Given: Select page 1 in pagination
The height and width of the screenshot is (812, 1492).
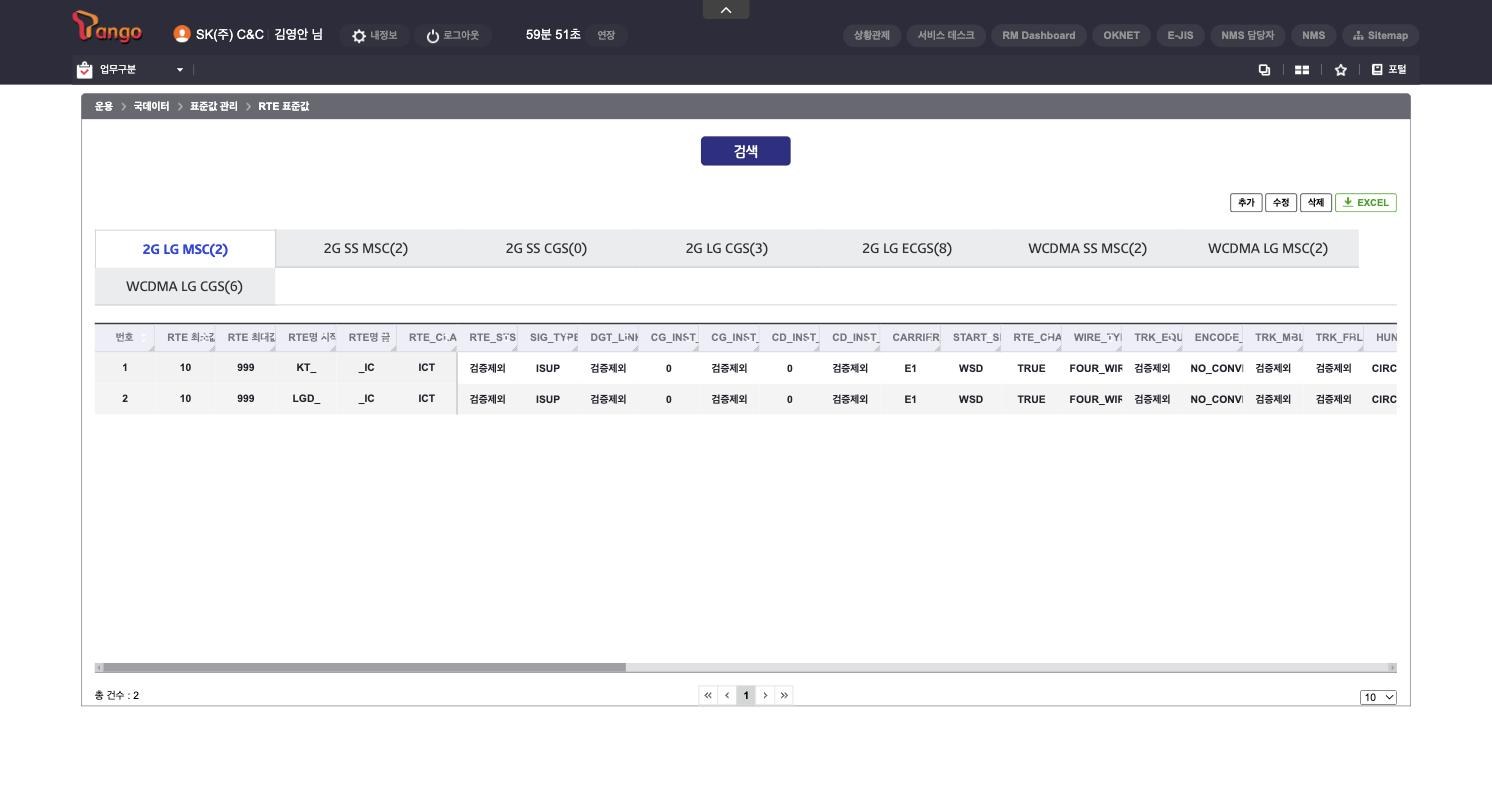Looking at the screenshot, I should point(746,695).
